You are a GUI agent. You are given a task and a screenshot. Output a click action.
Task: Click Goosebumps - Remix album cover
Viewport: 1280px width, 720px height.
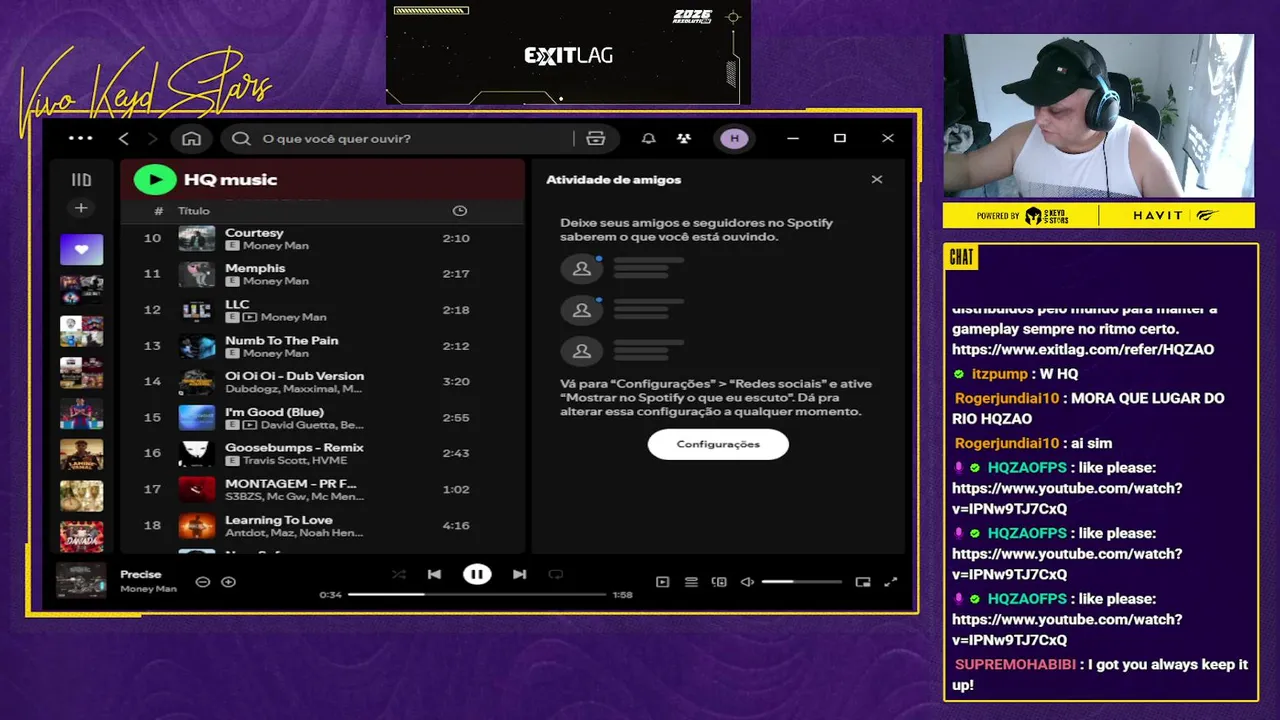coord(197,453)
